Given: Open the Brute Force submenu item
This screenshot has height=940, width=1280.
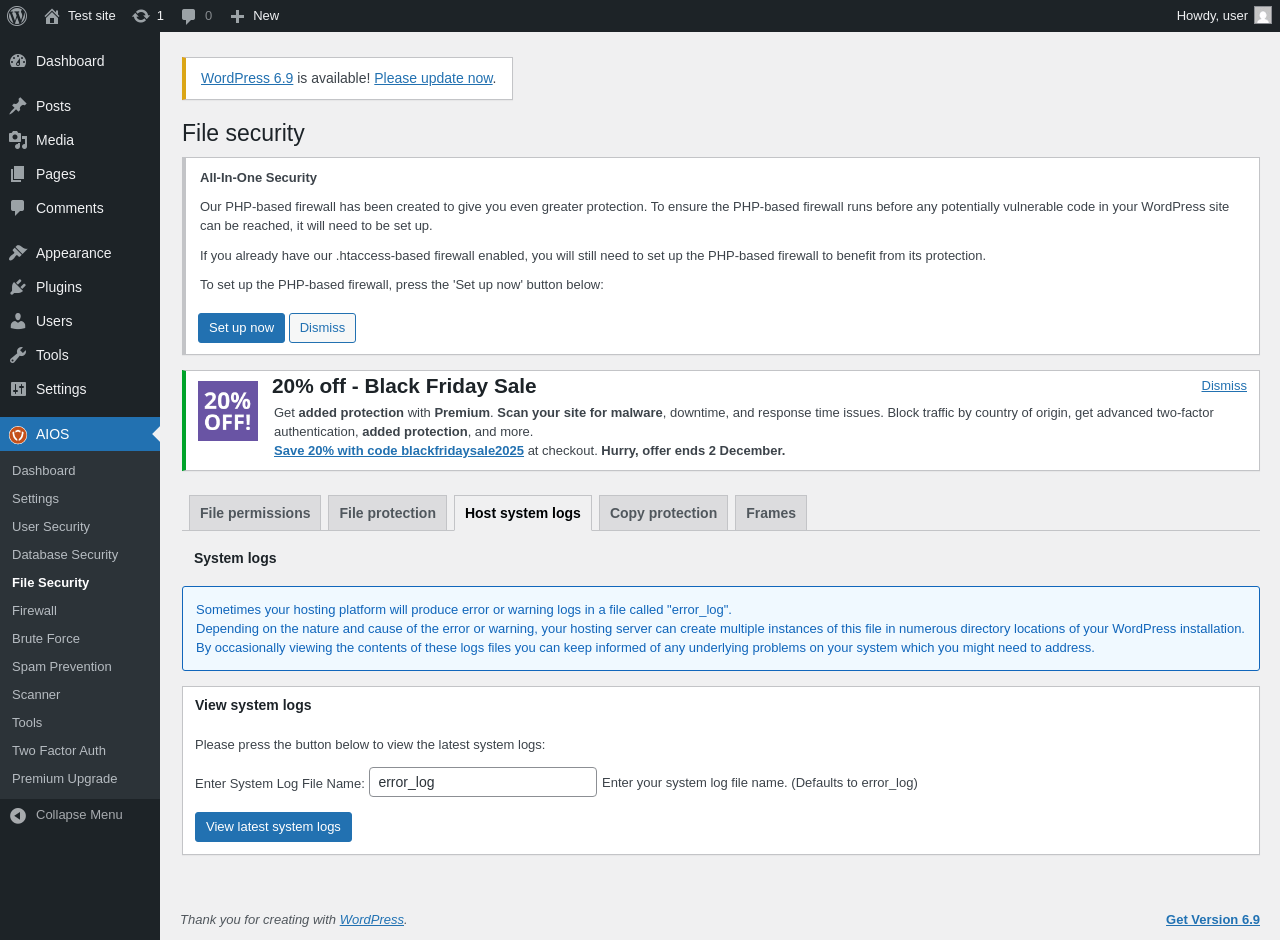Looking at the screenshot, I should (x=46, y=638).
